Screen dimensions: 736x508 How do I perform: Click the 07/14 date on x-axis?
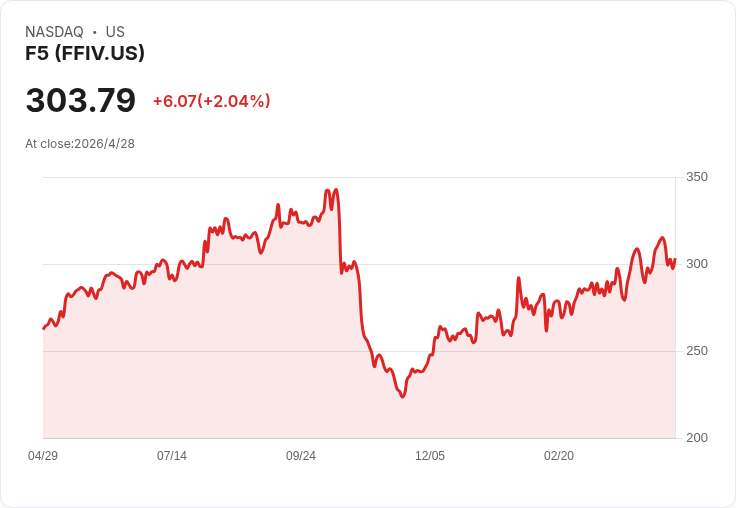(172, 456)
